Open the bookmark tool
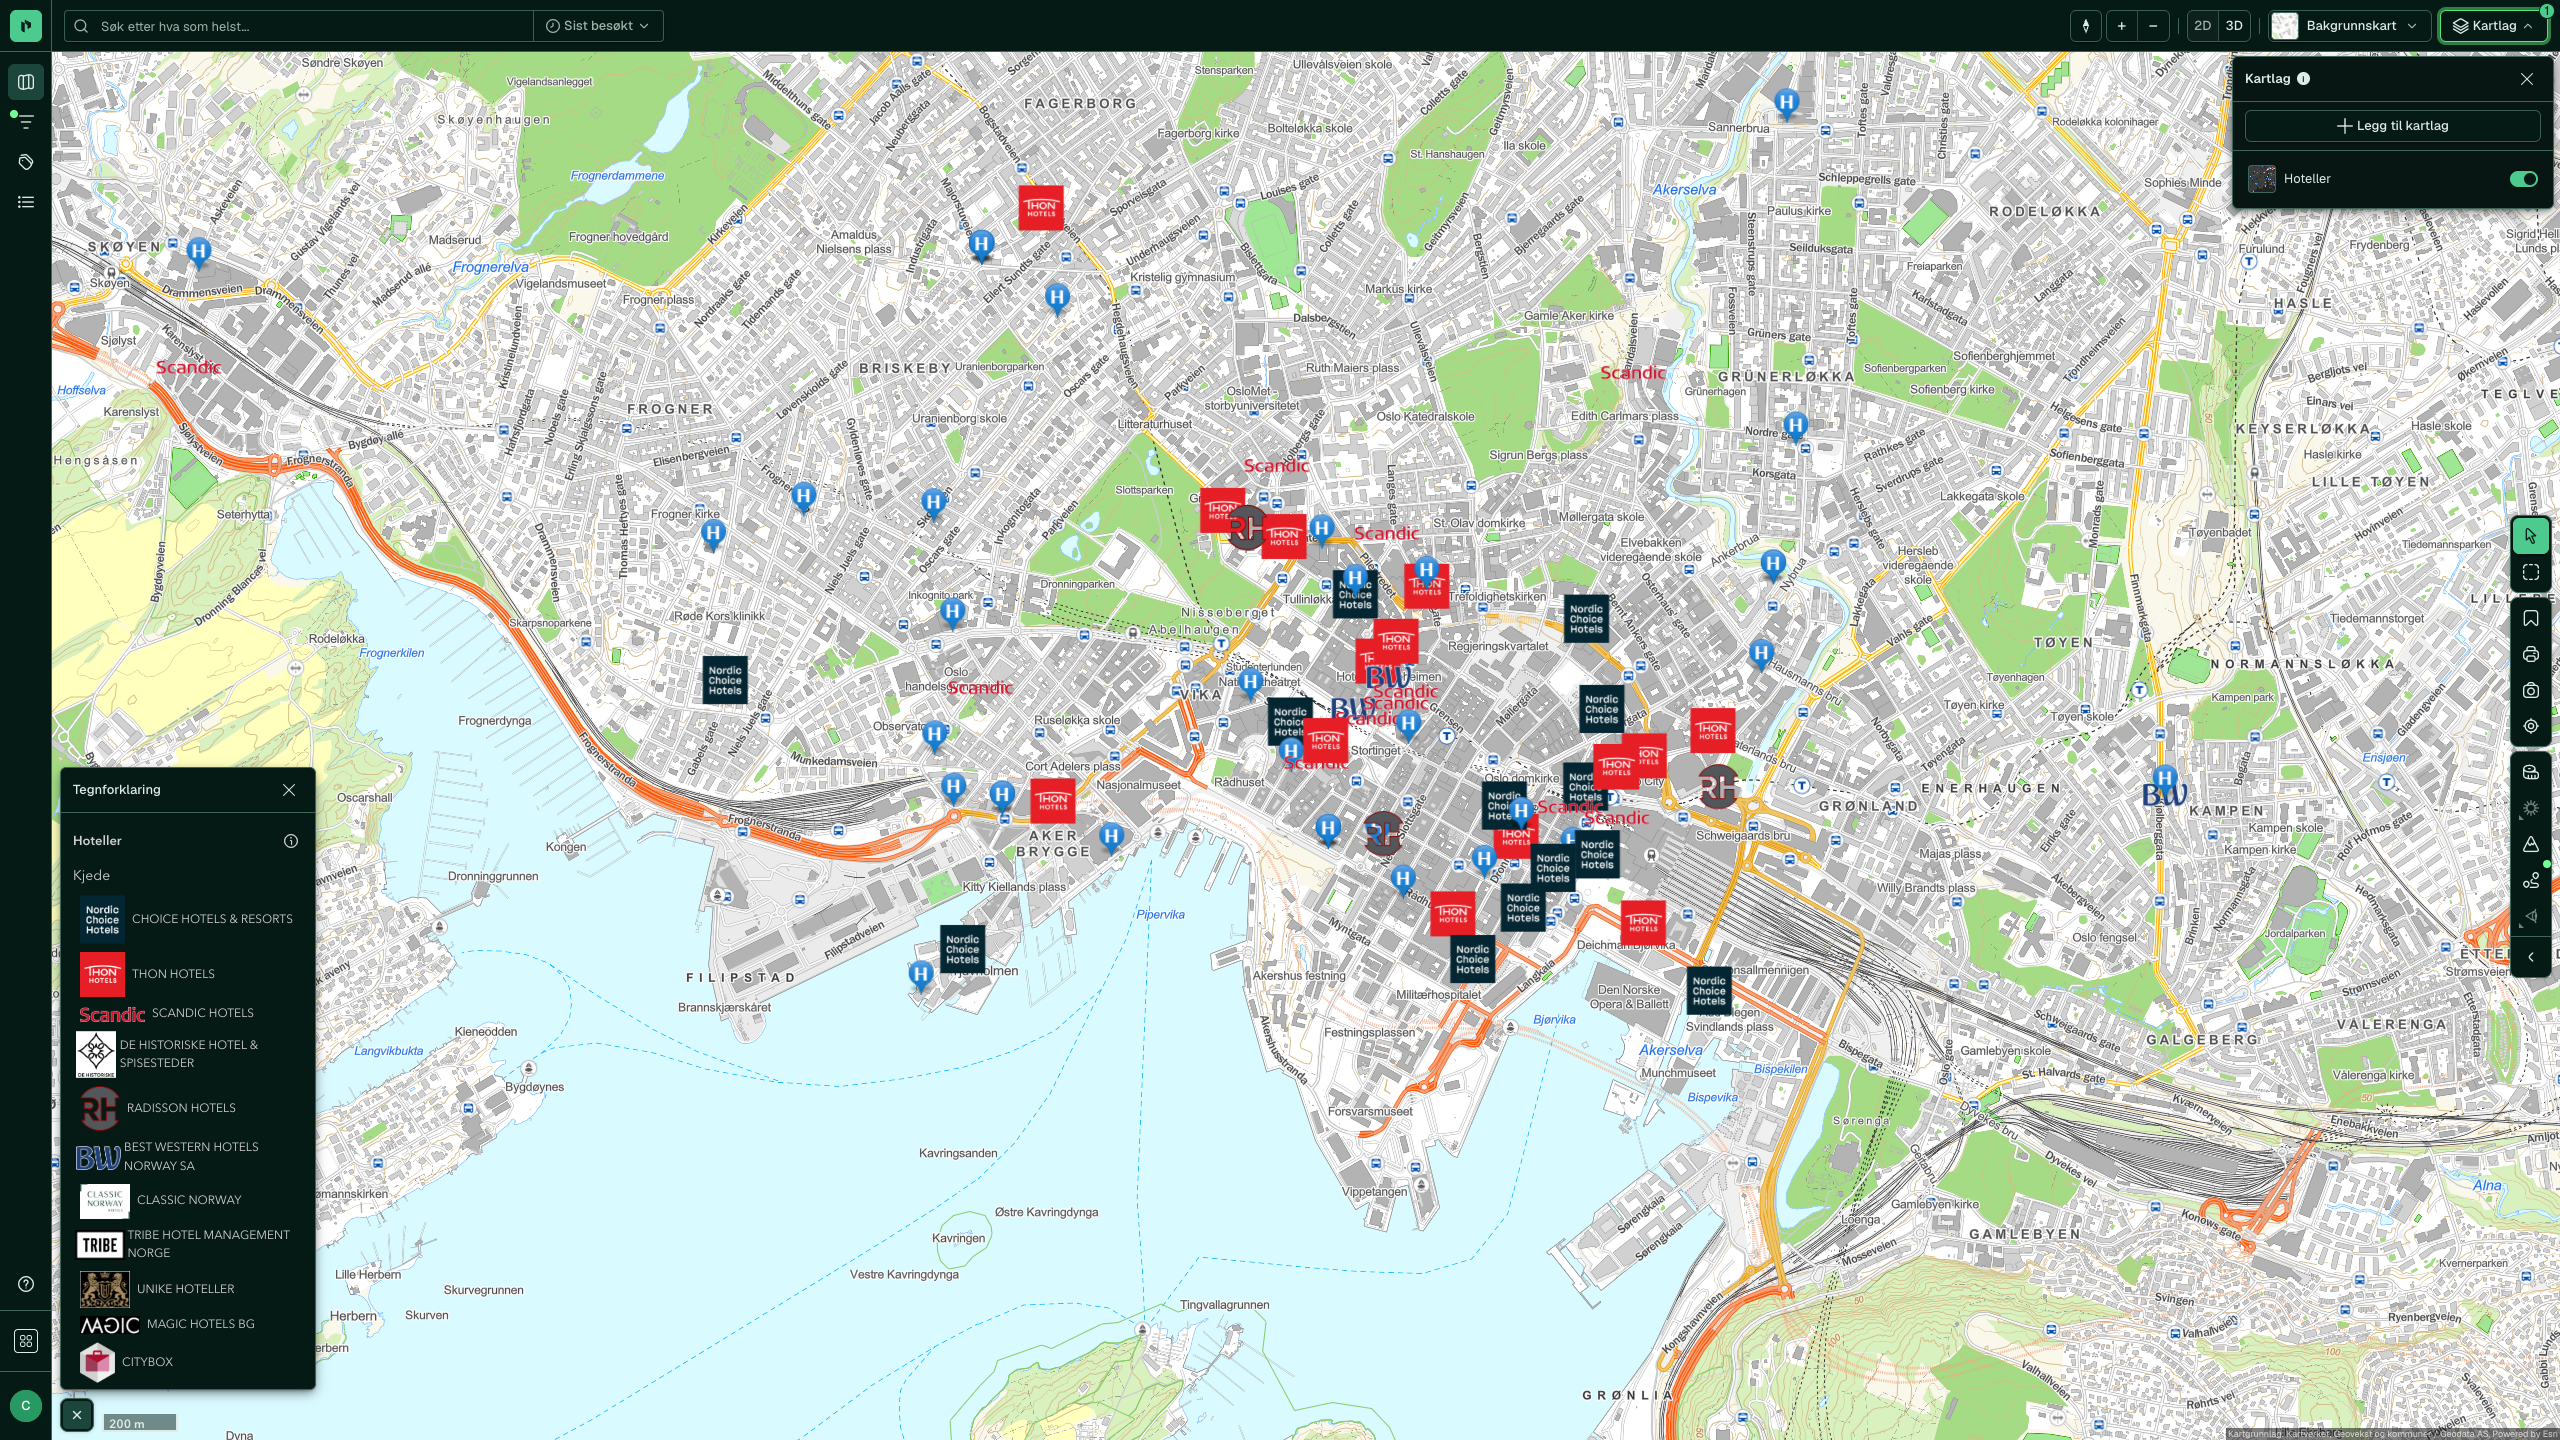Image resolution: width=2560 pixels, height=1440 pixels. tap(2531, 619)
